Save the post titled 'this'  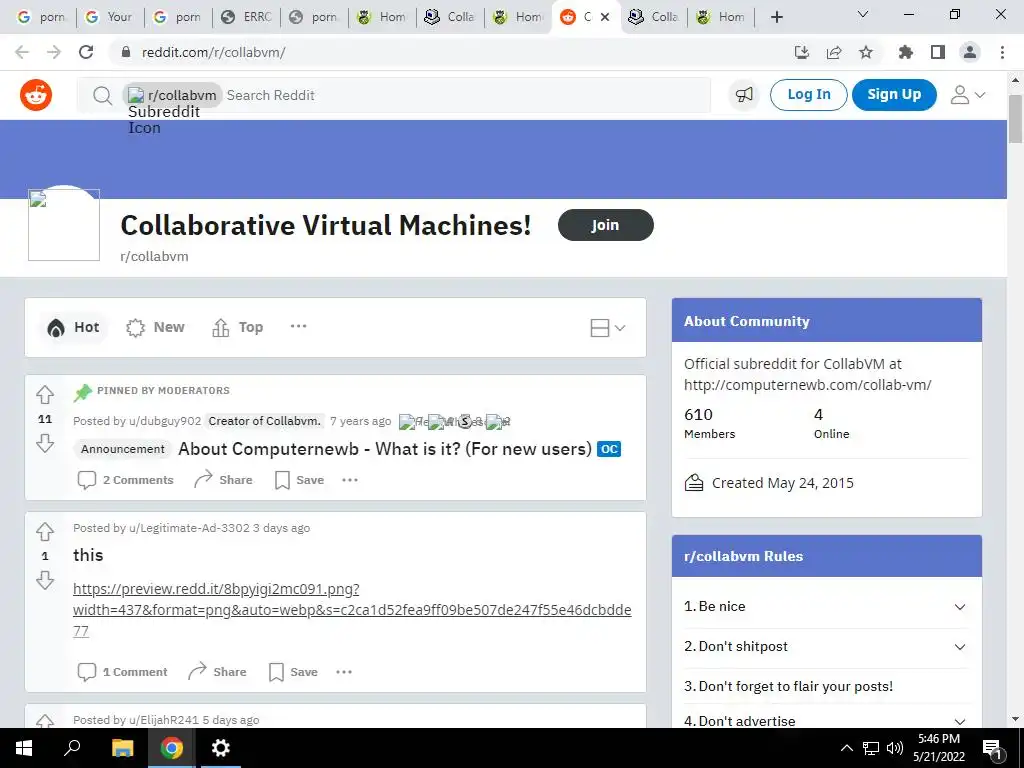293,672
